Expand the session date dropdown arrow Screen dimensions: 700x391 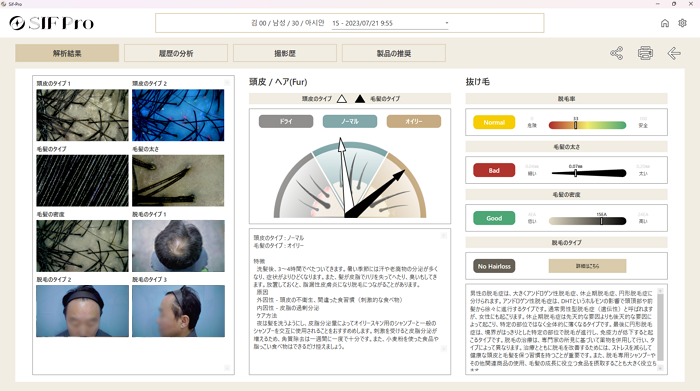(446, 23)
